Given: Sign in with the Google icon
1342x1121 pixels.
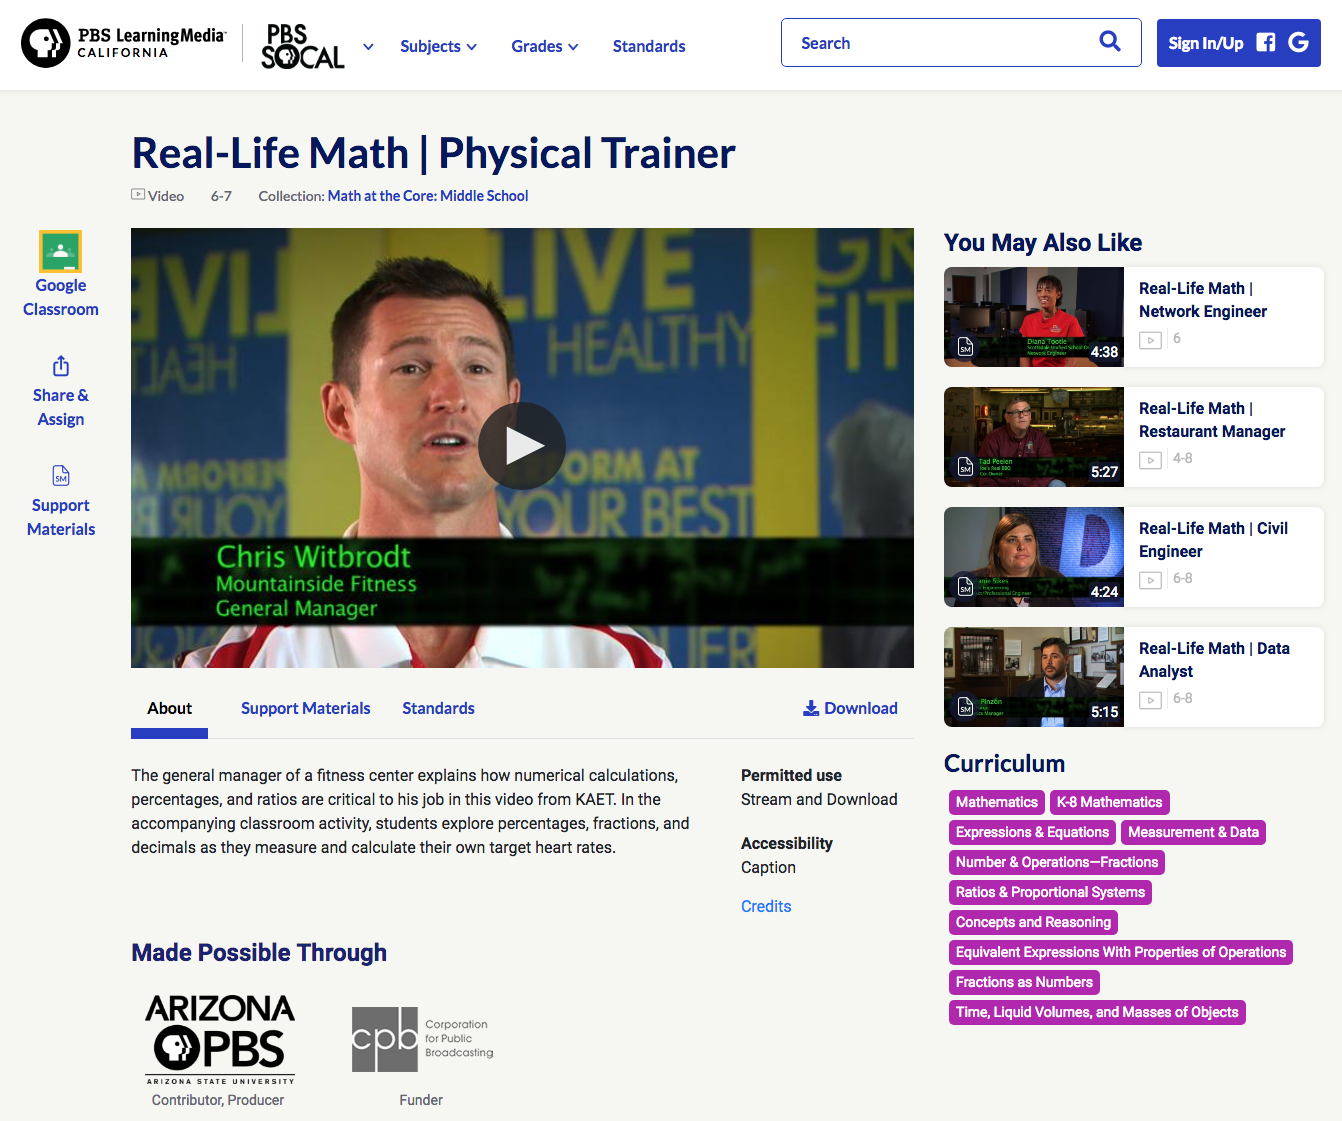Looking at the screenshot, I should (x=1298, y=43).
